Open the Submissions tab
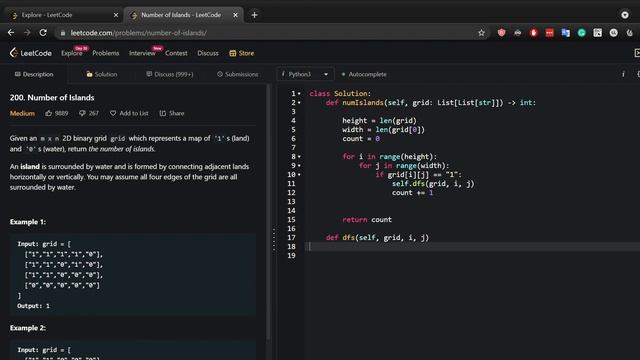 tap(238, 74)
